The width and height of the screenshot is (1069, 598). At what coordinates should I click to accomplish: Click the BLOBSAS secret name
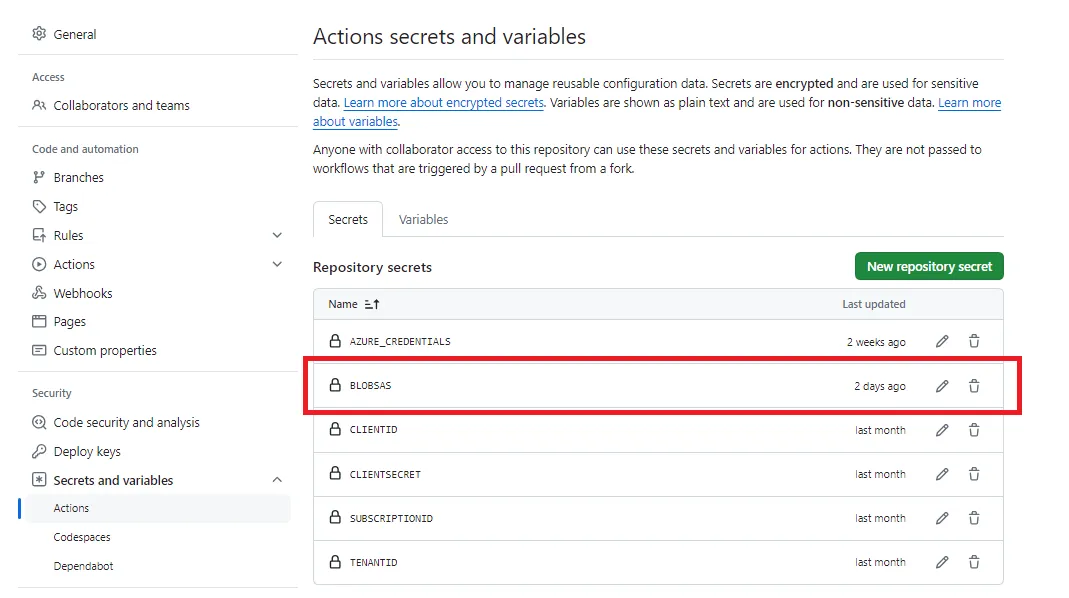[370, 385]
